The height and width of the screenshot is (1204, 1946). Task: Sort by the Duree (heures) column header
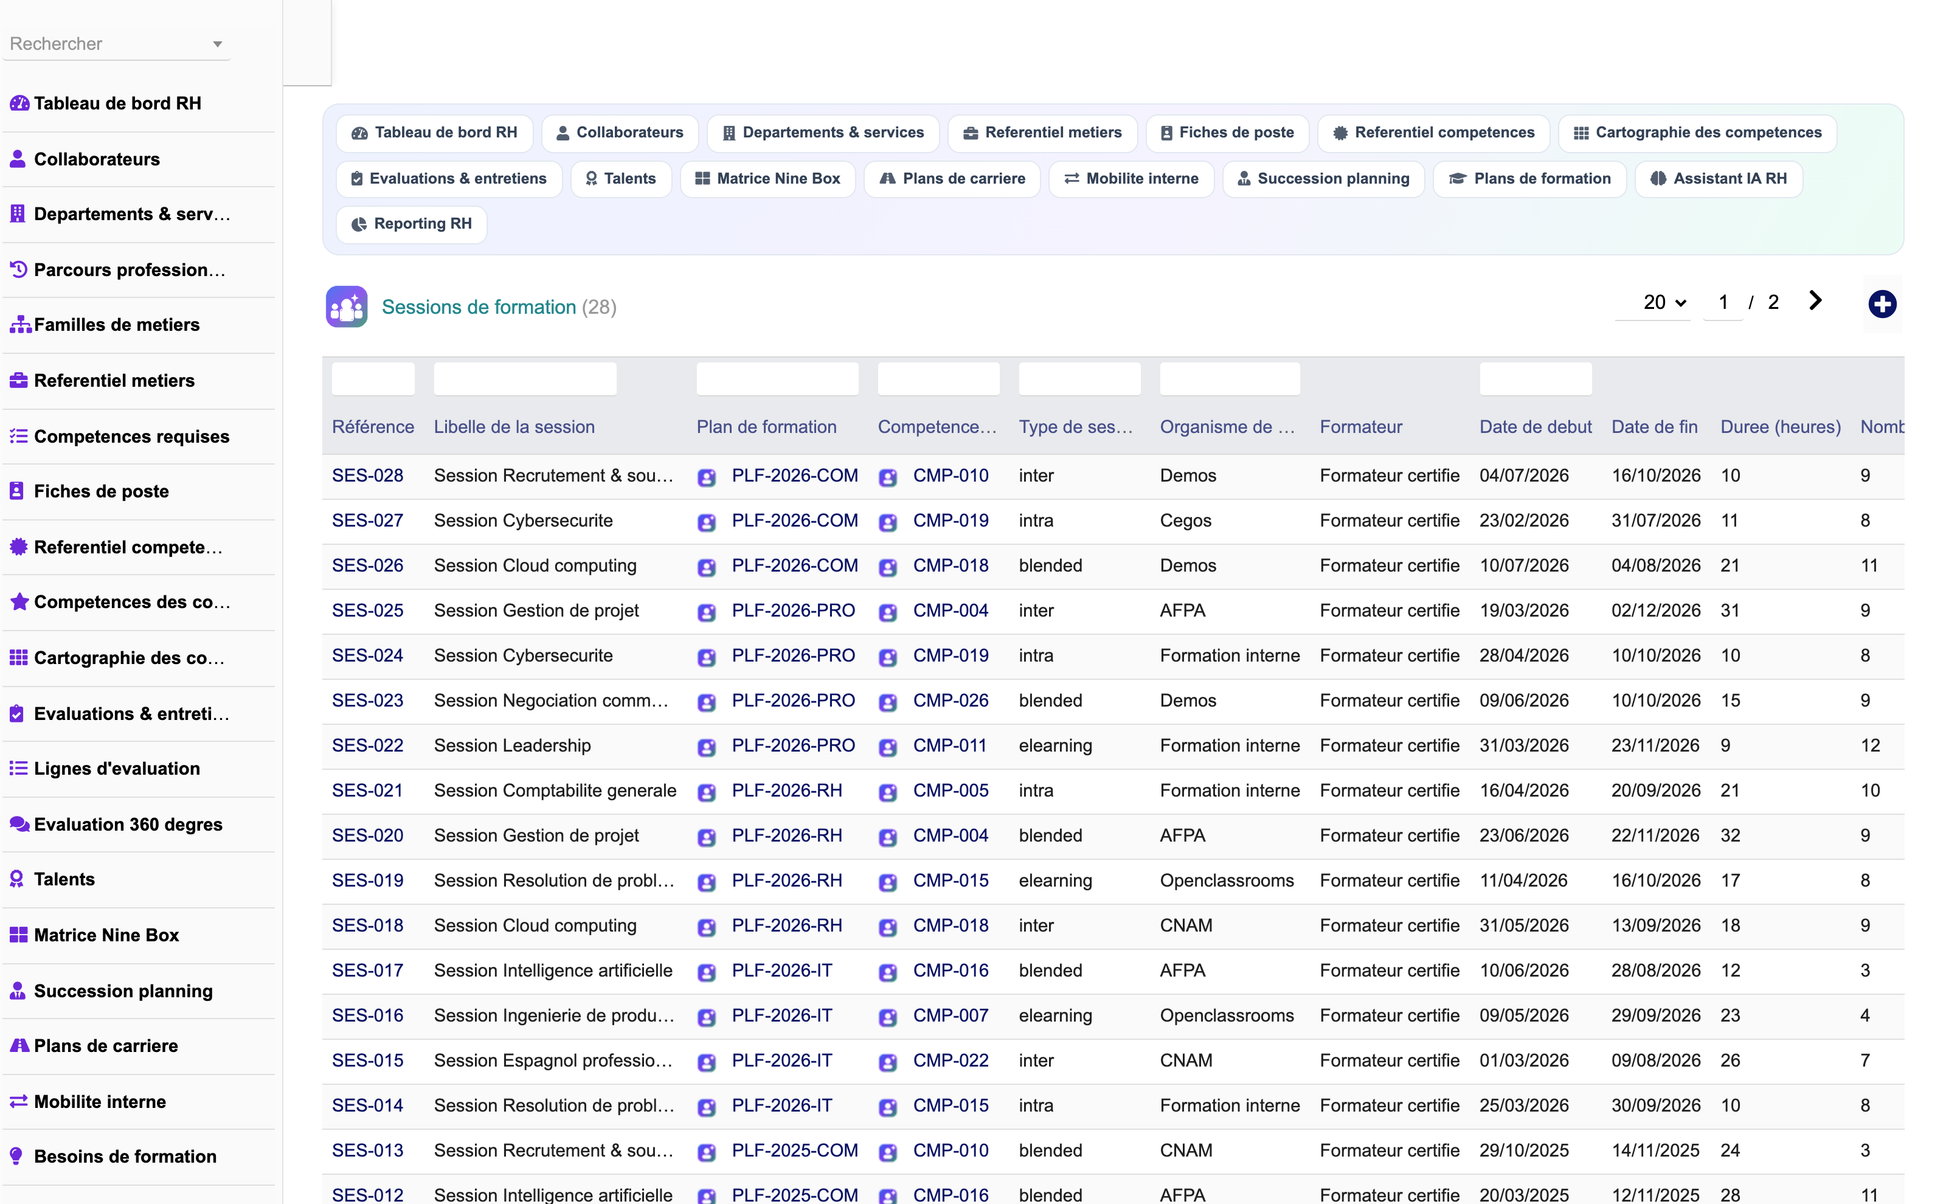pos(1780,427)
